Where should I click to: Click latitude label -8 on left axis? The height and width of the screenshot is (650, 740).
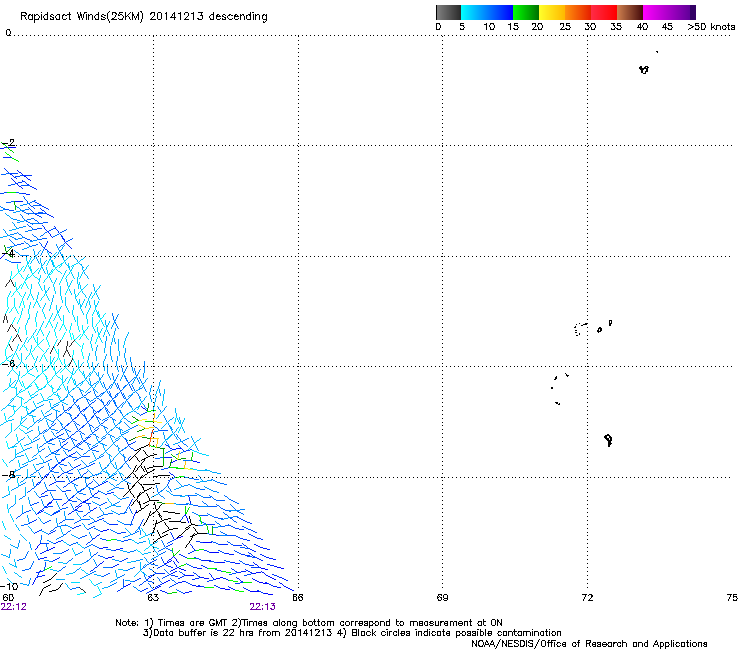tap(8, 474)
